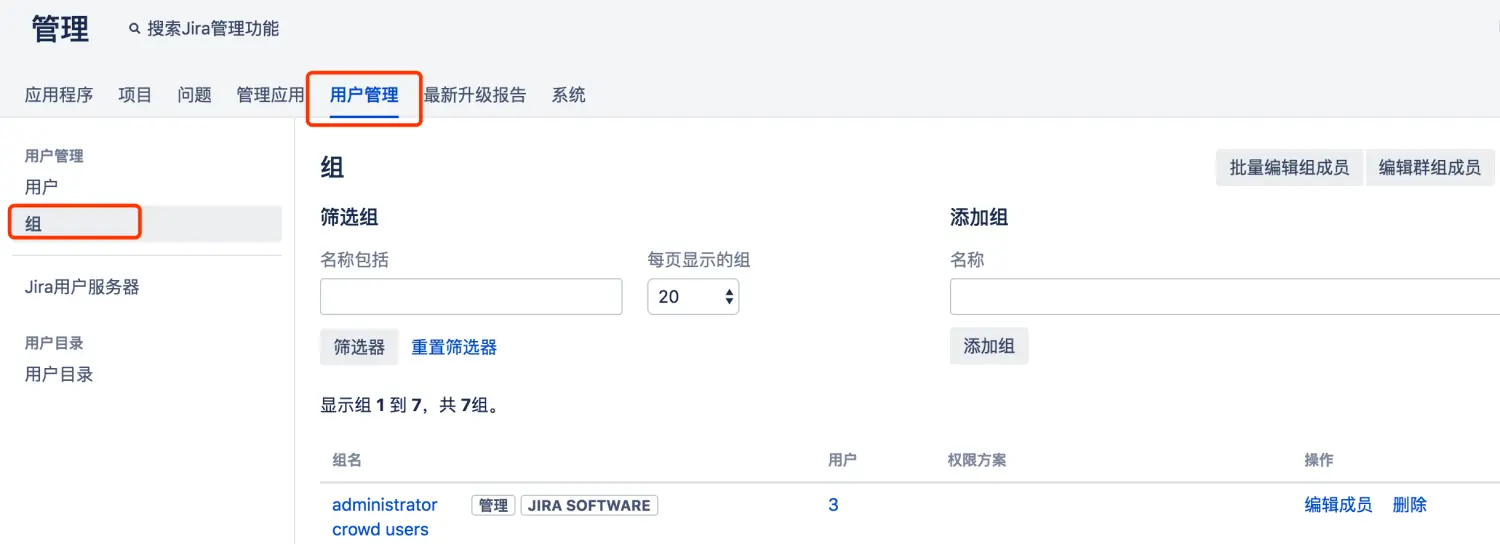Image resolution: width=1500 pixels, height=544 pixels.
Task: Open the 每页显示的组 dropdown
Action: [693, 297]
